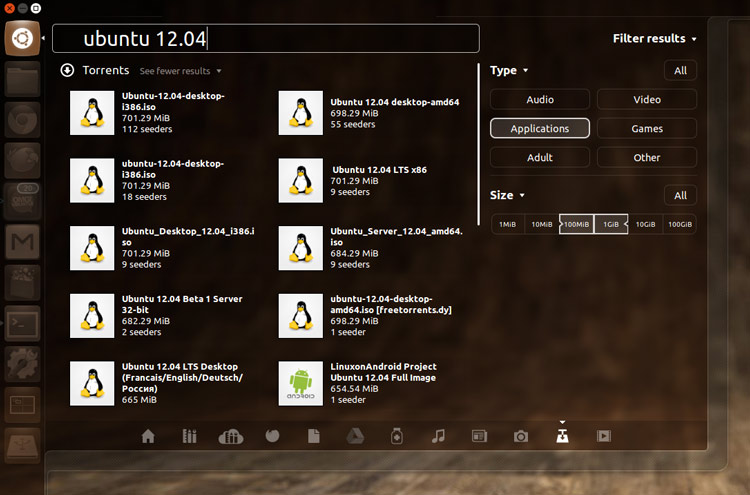Open Ubuntu-12.04-desktop-i386.iso with 112 seeders
The height and width of the screenshot is (495, 750).
click(x=163, y=112)
